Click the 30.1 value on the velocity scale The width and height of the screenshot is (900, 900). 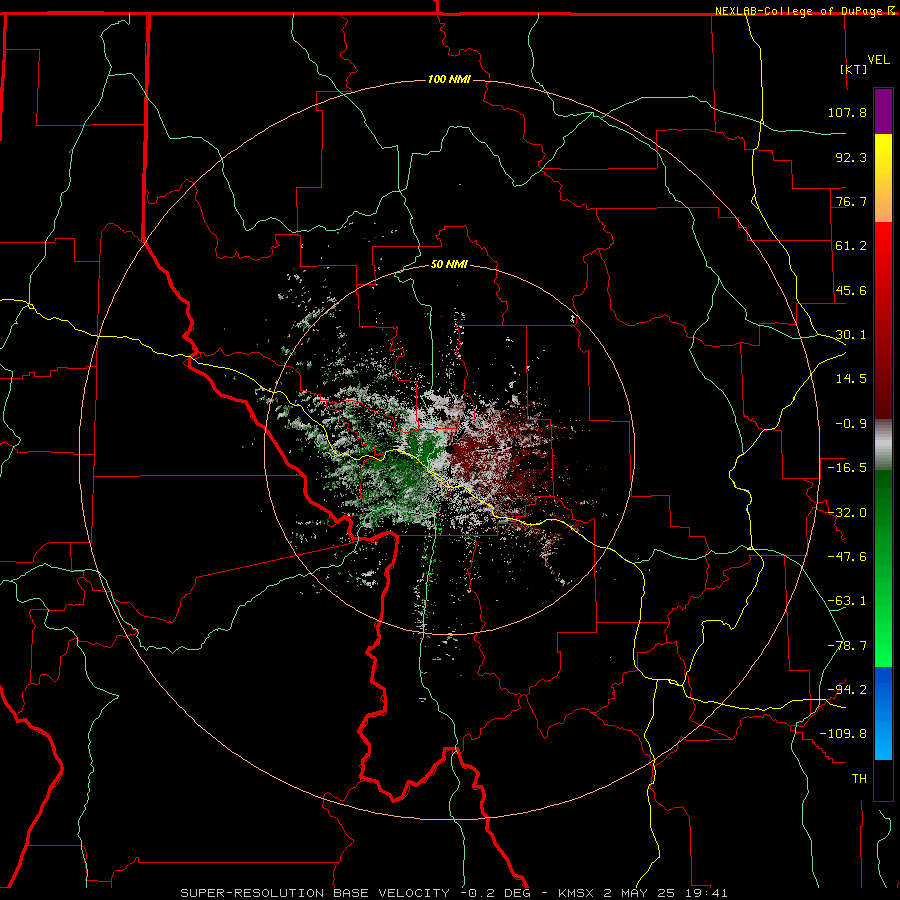[x=851, y=335]
